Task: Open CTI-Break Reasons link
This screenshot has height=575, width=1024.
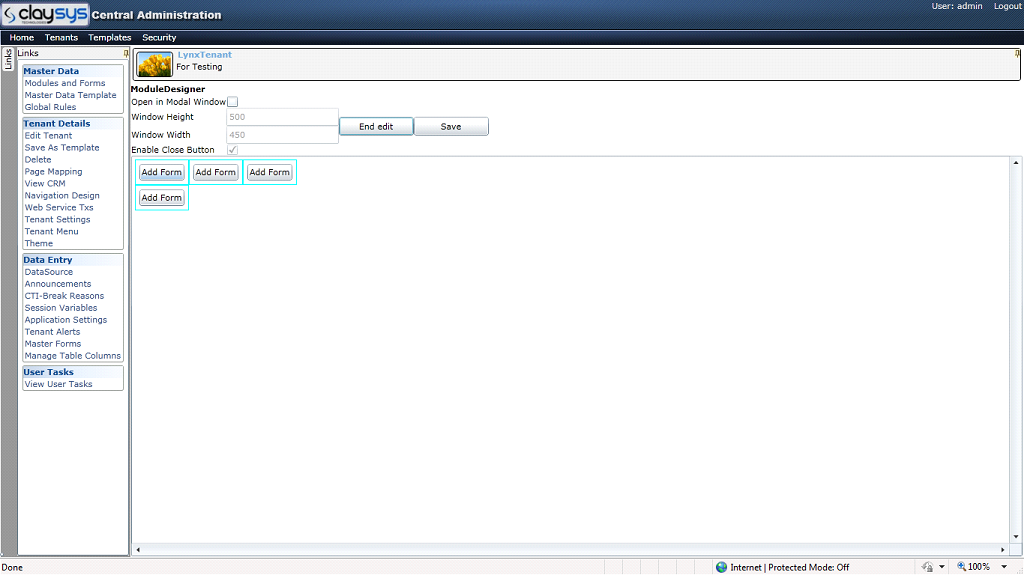Action: (x=64, y=296)
